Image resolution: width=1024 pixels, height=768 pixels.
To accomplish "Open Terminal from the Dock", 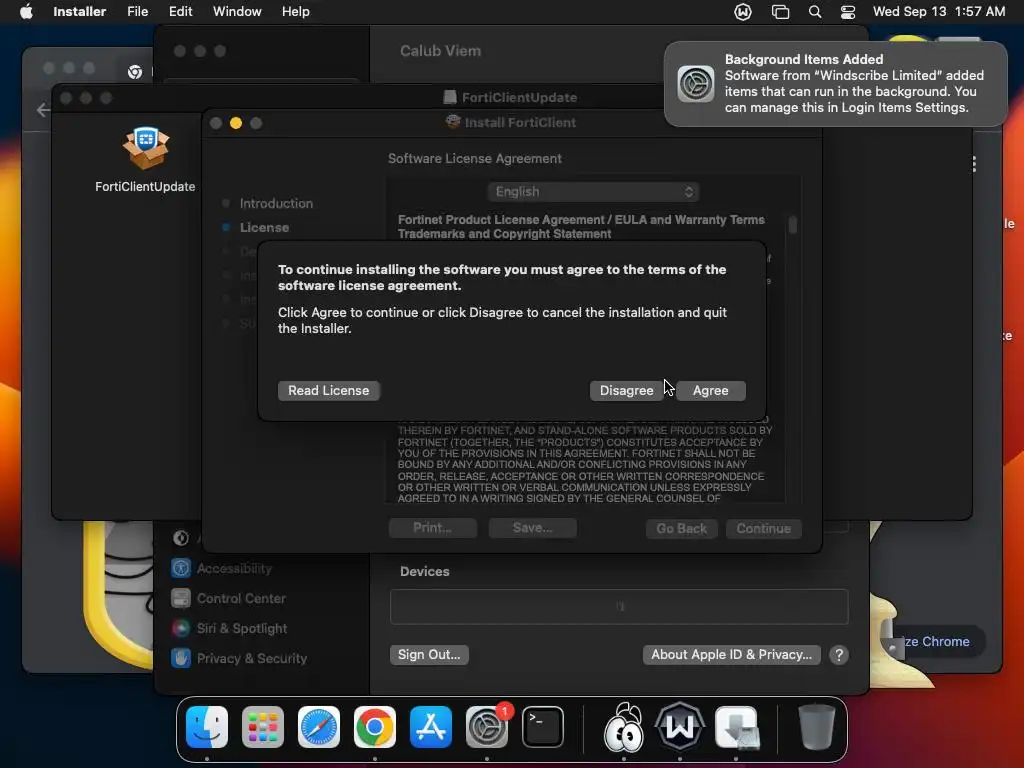I will [x=543, y=727].
